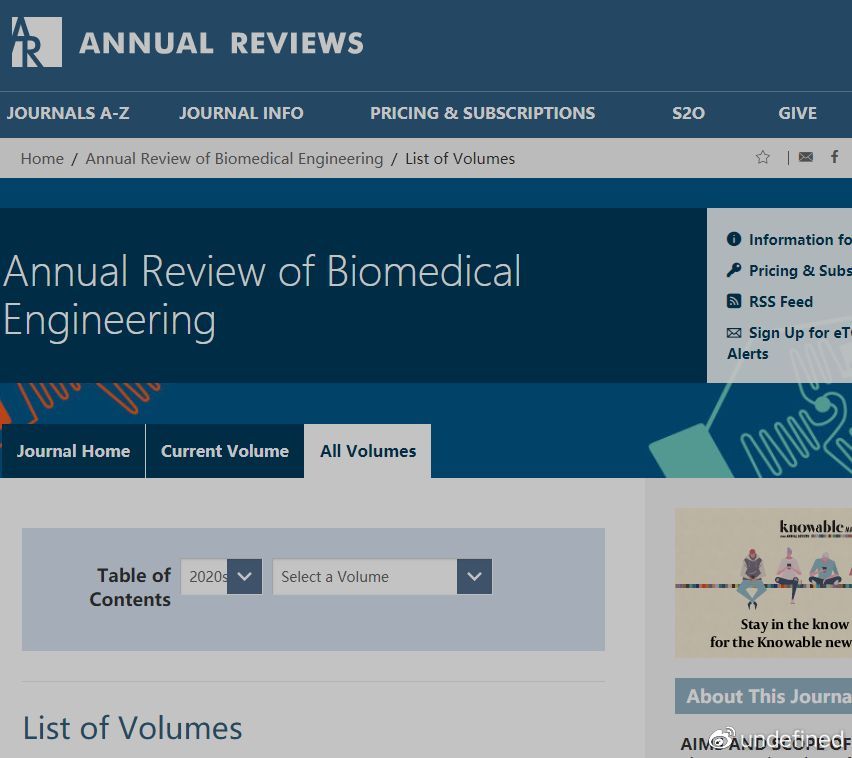Switch to the Current Volume tab
The width and height of the screenshot is (852, 758).
(225, 451)
